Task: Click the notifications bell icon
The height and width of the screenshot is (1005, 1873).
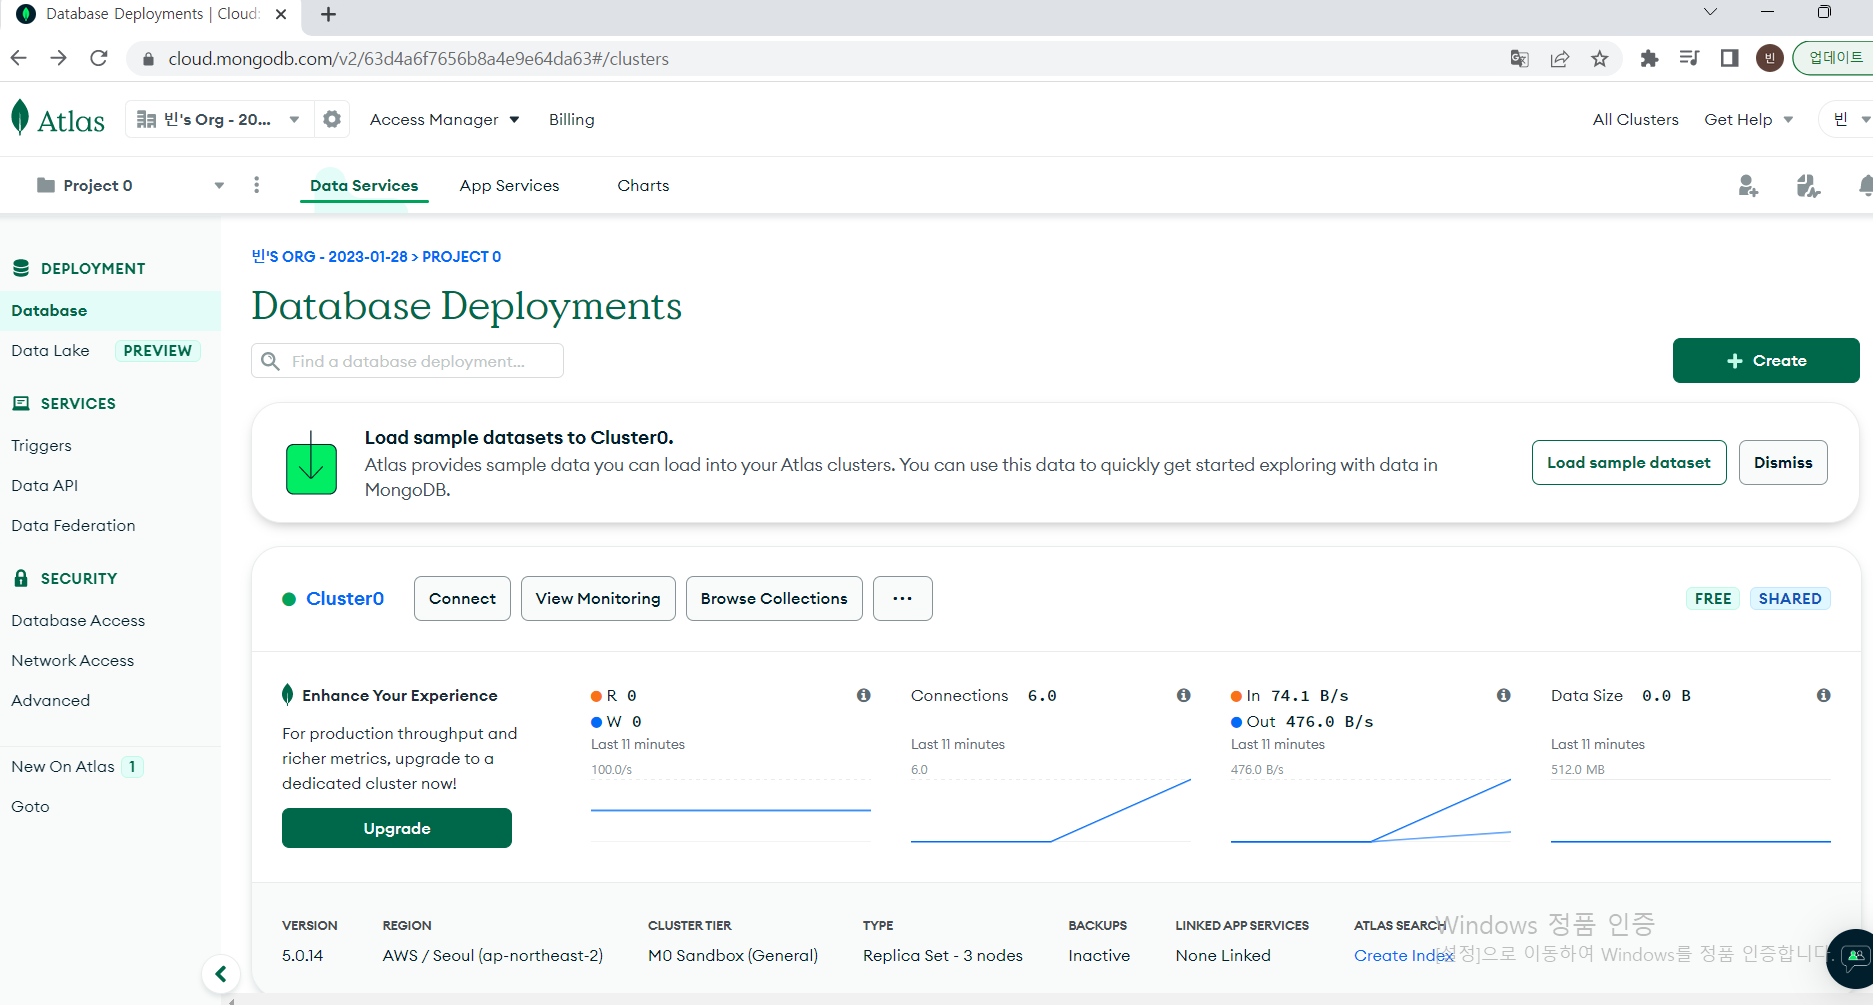Action: (1866, 186)
